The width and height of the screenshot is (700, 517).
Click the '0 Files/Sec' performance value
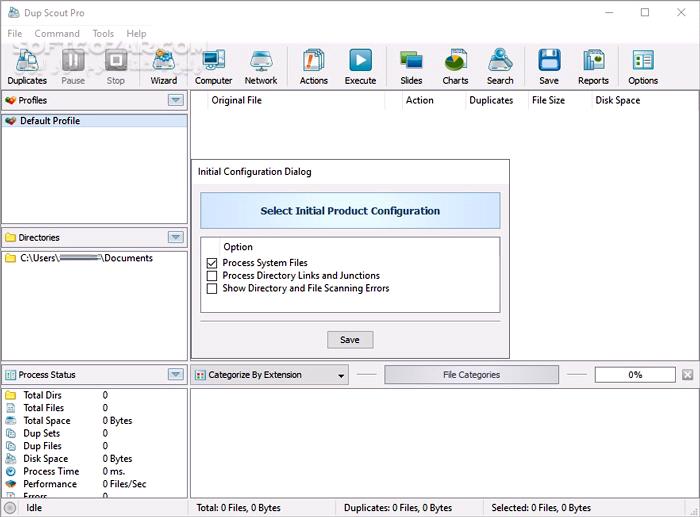[x=125, y=484]
